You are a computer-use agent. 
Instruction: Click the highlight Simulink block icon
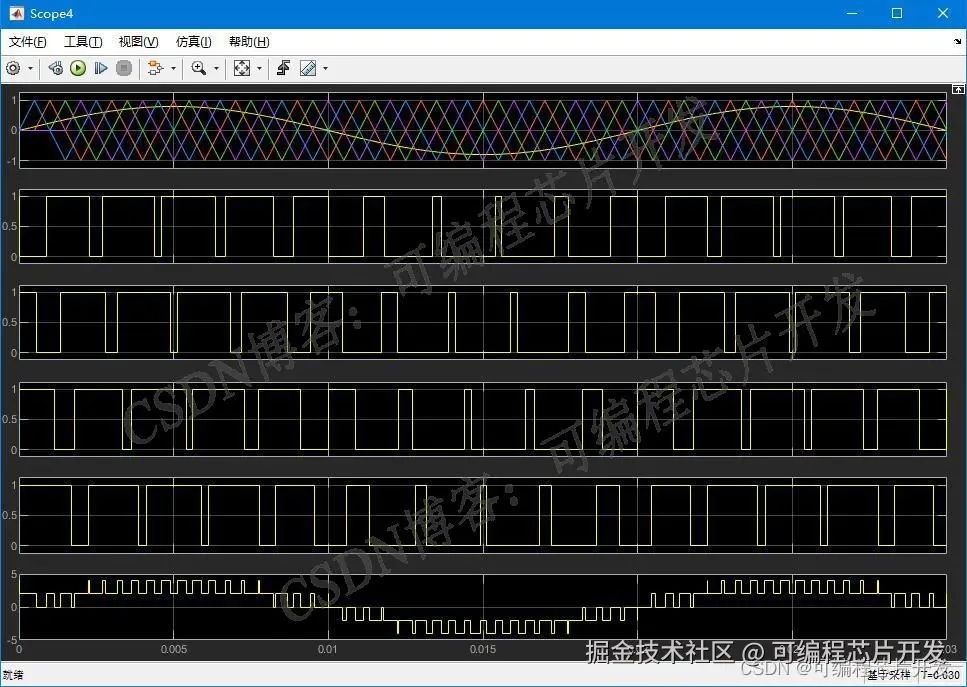[155, 68]
